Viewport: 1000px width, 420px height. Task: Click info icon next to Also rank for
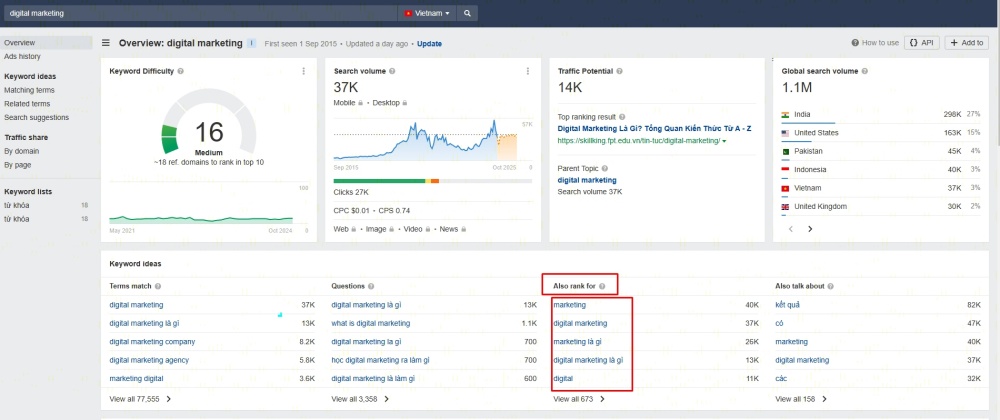click(x=603, y=286)
